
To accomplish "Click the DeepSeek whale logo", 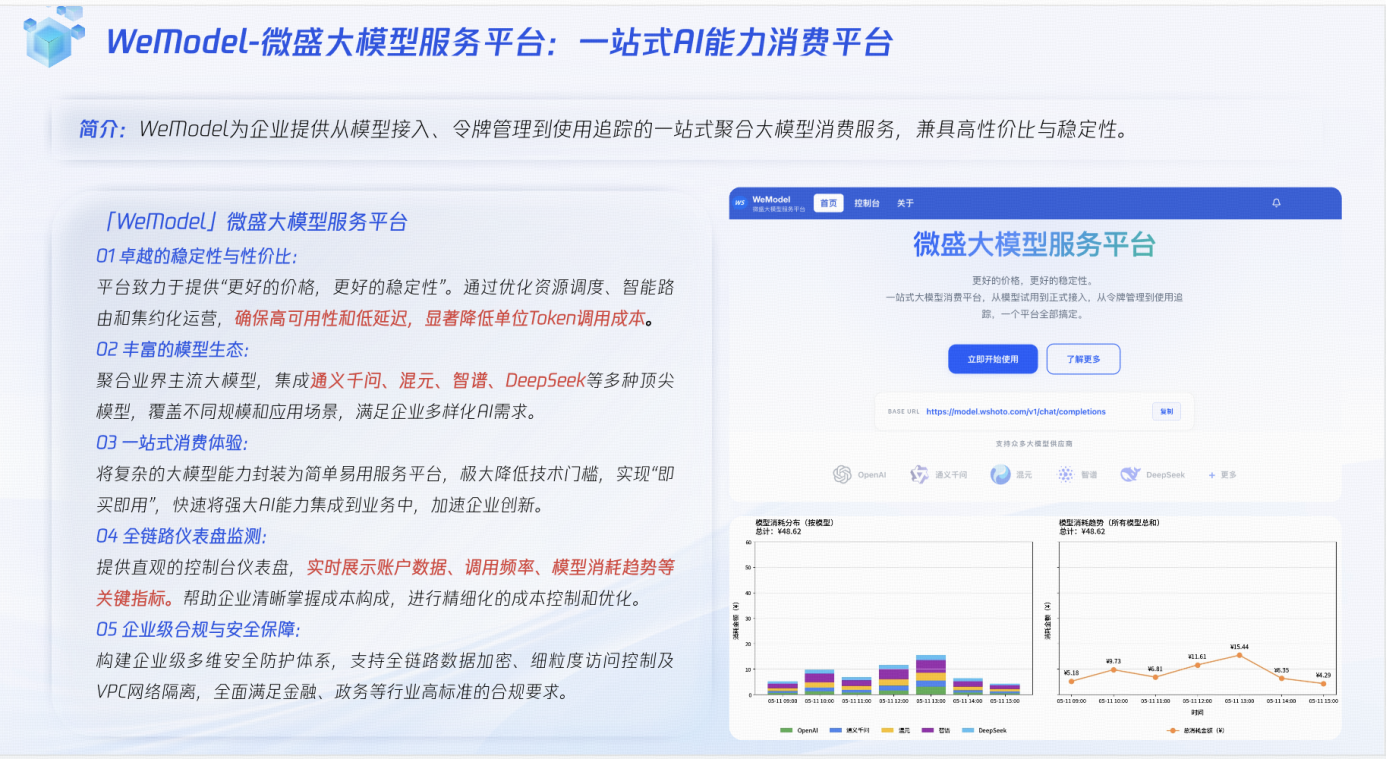I will tap(1131, 475).
